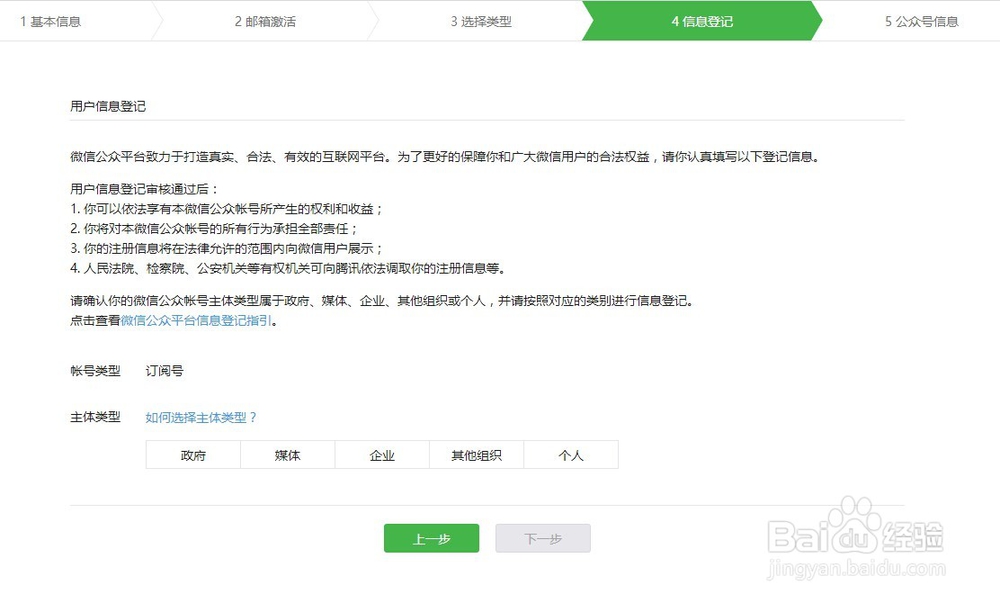The image size is (1000, 603).
Task: Click the 用户信息登记 heading
Action: pyautogui.click(x=108, y=106)
